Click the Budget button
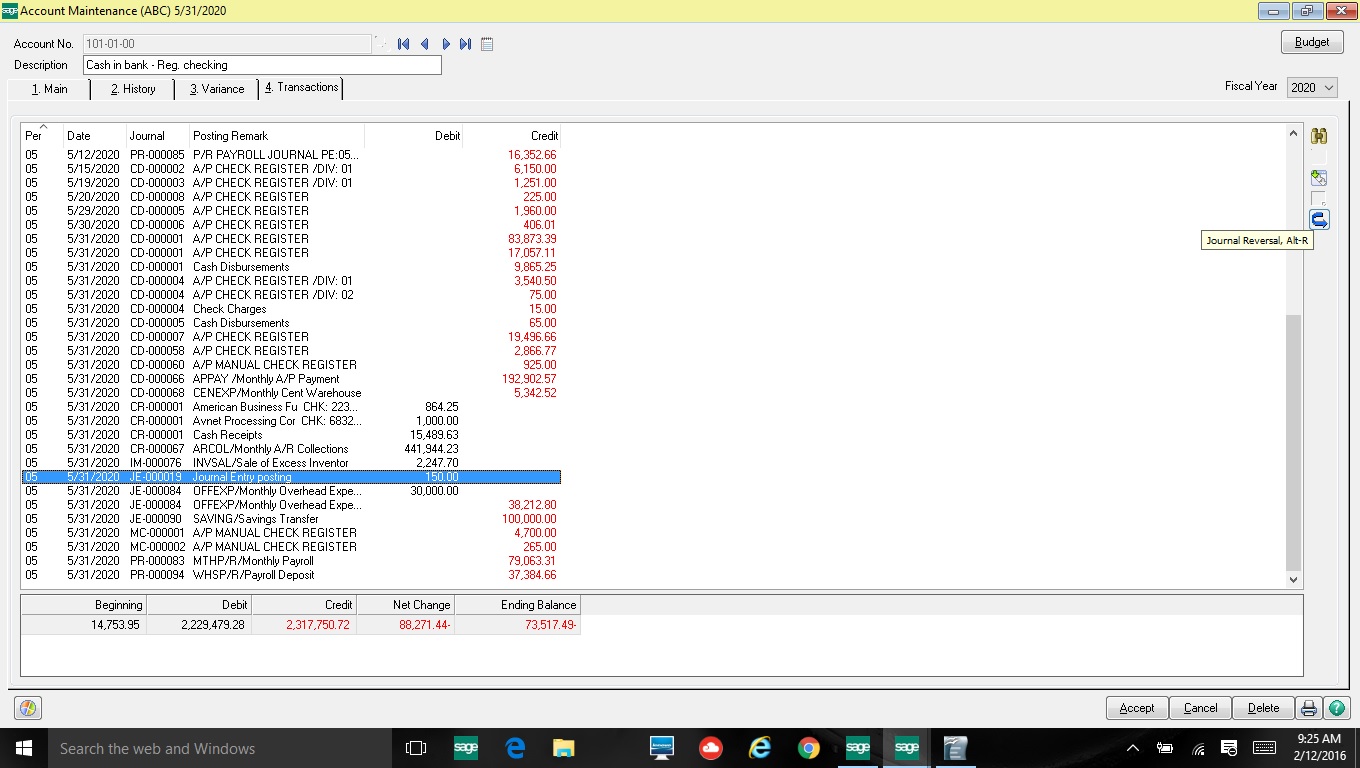The width and height of the screenshot is (1360, 768). 1312,42
